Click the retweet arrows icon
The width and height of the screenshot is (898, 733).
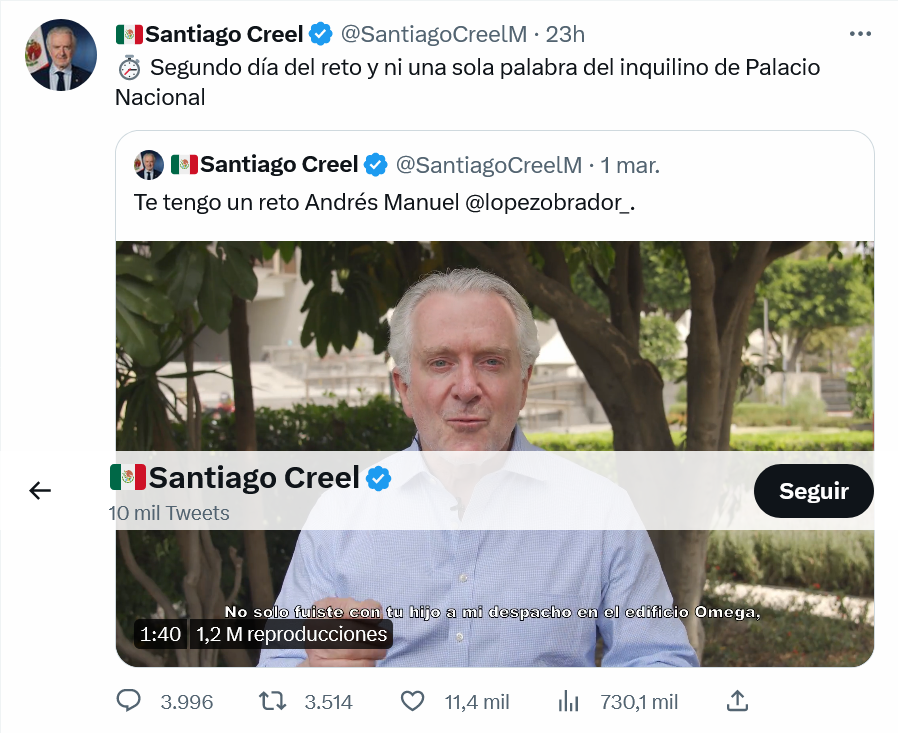click(x=273, y=701)
